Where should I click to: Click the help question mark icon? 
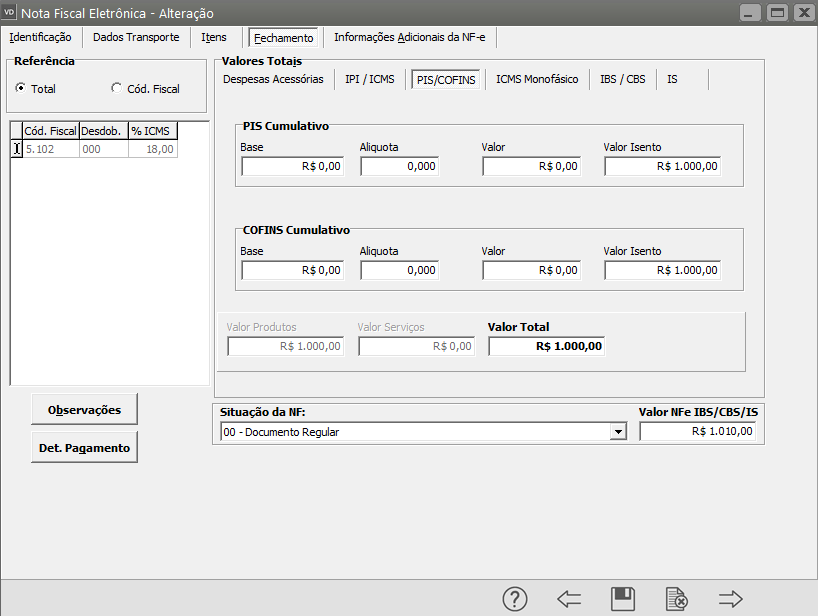click(x=514, y=599)
